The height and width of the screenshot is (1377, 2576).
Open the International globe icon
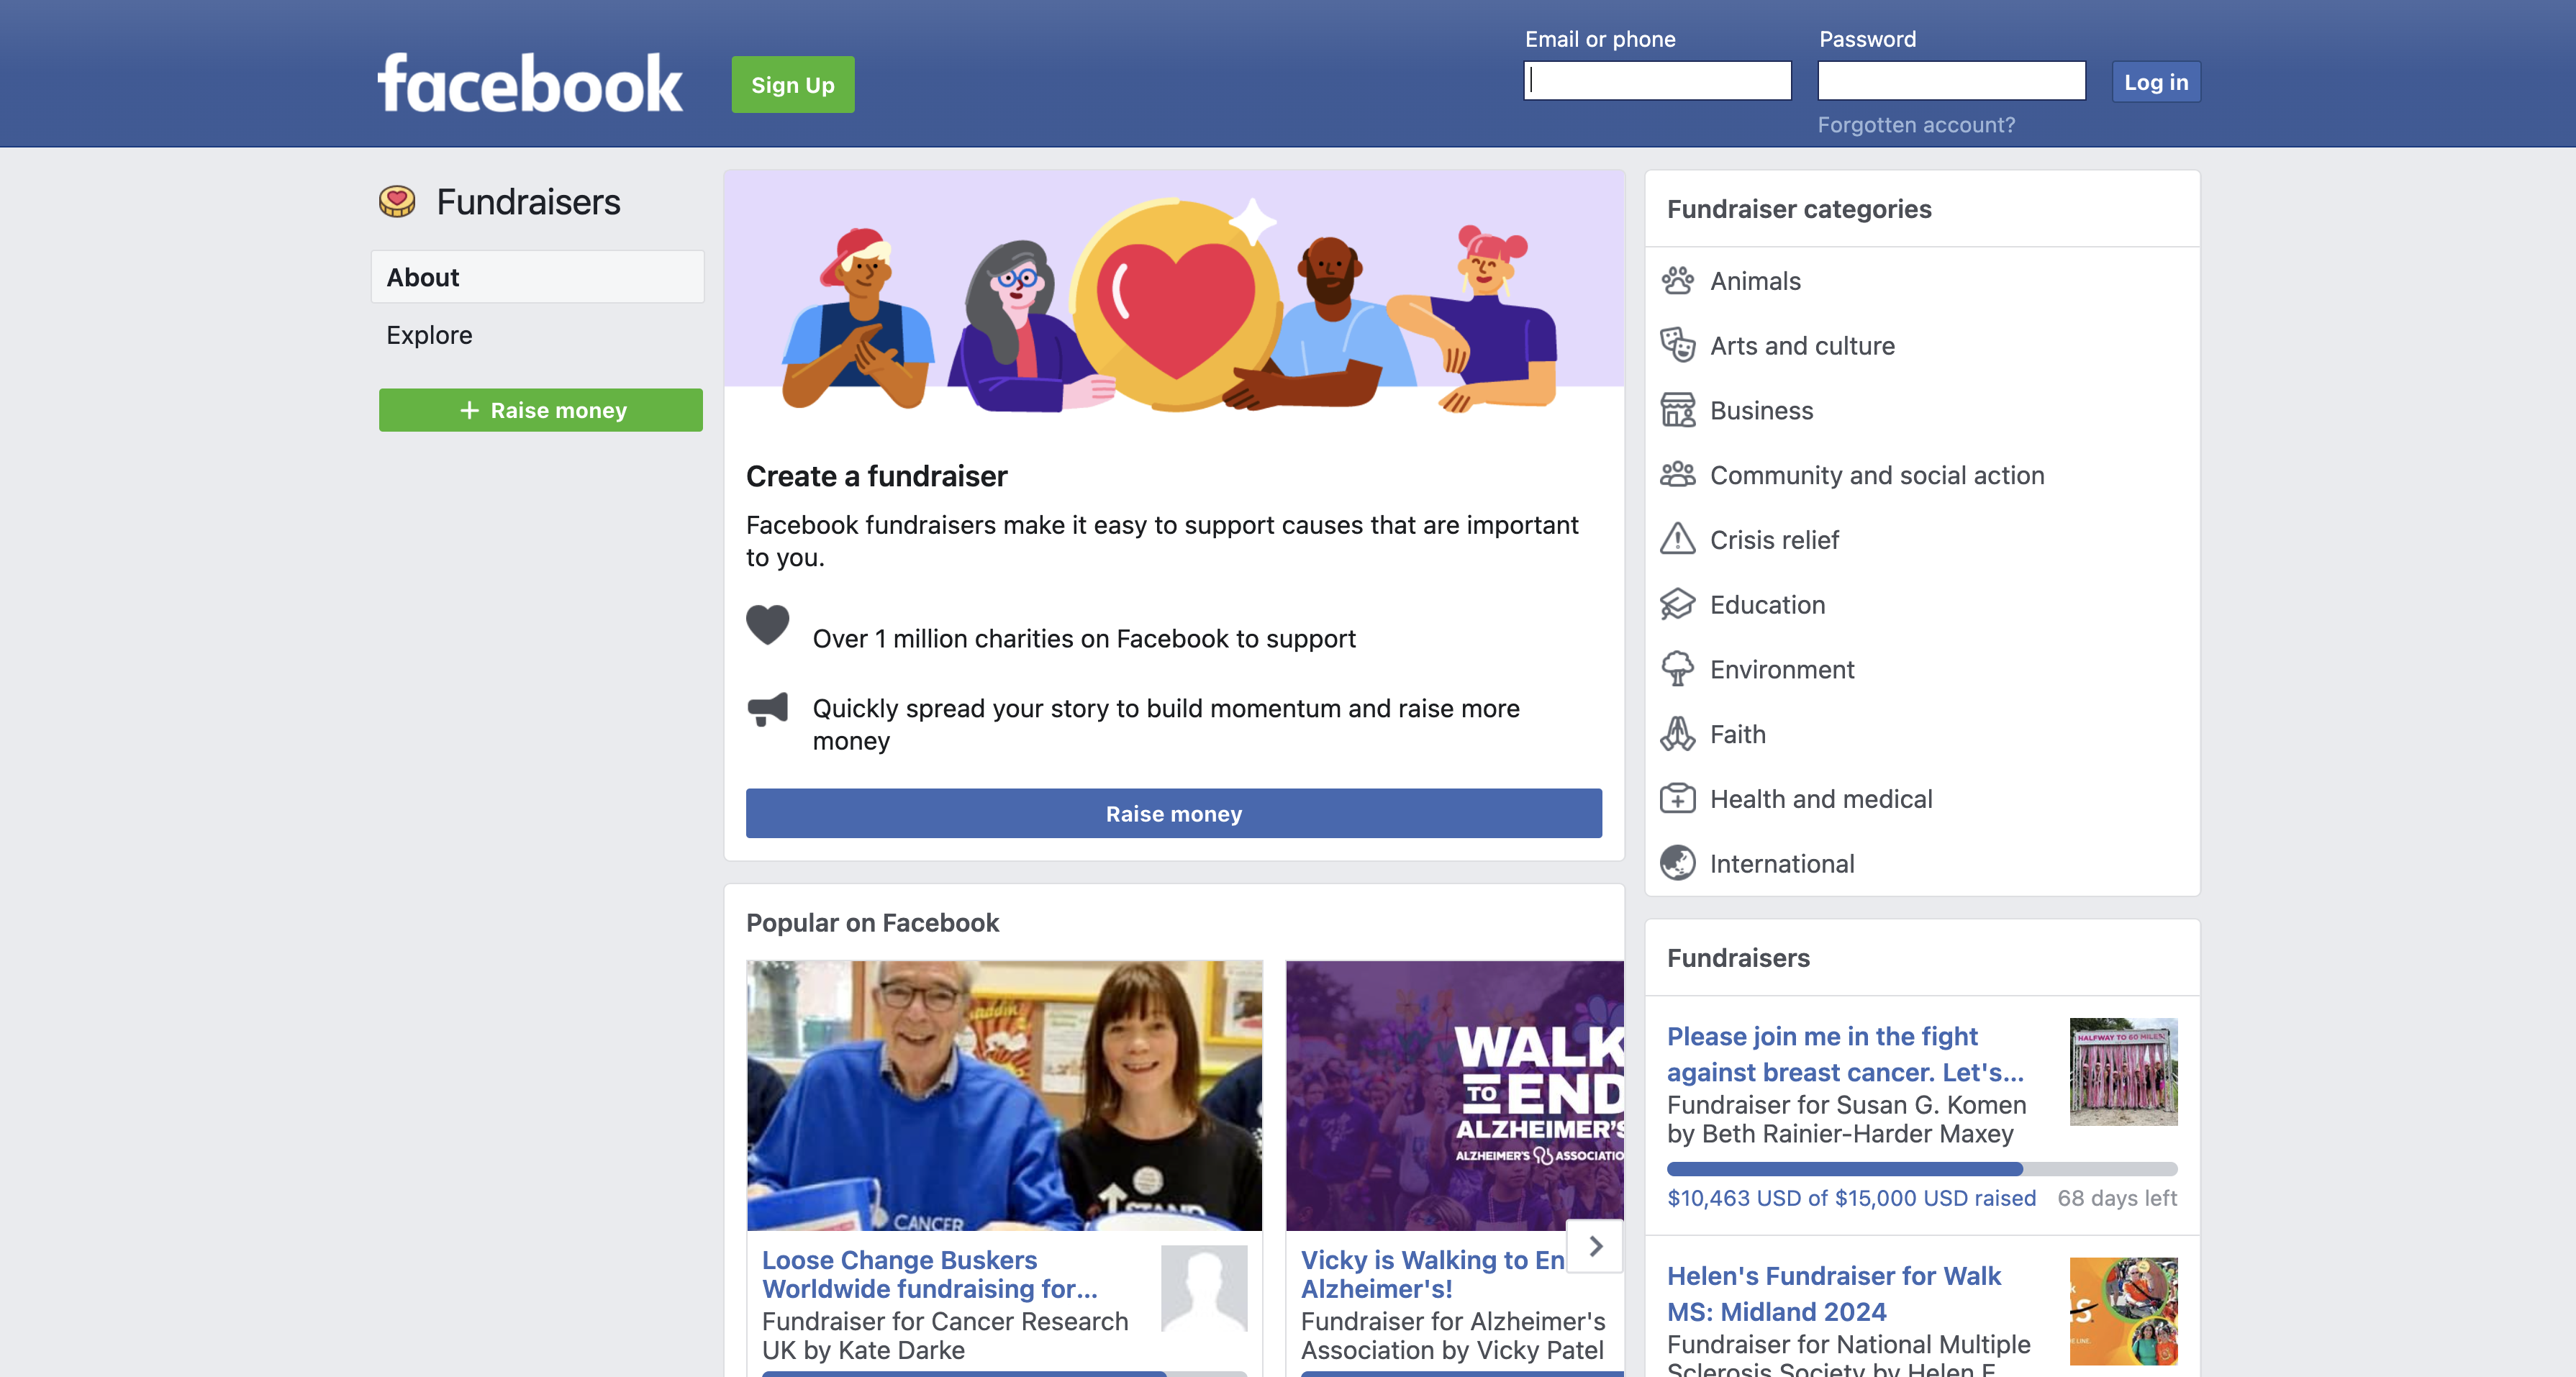[x=1677, y=863]
